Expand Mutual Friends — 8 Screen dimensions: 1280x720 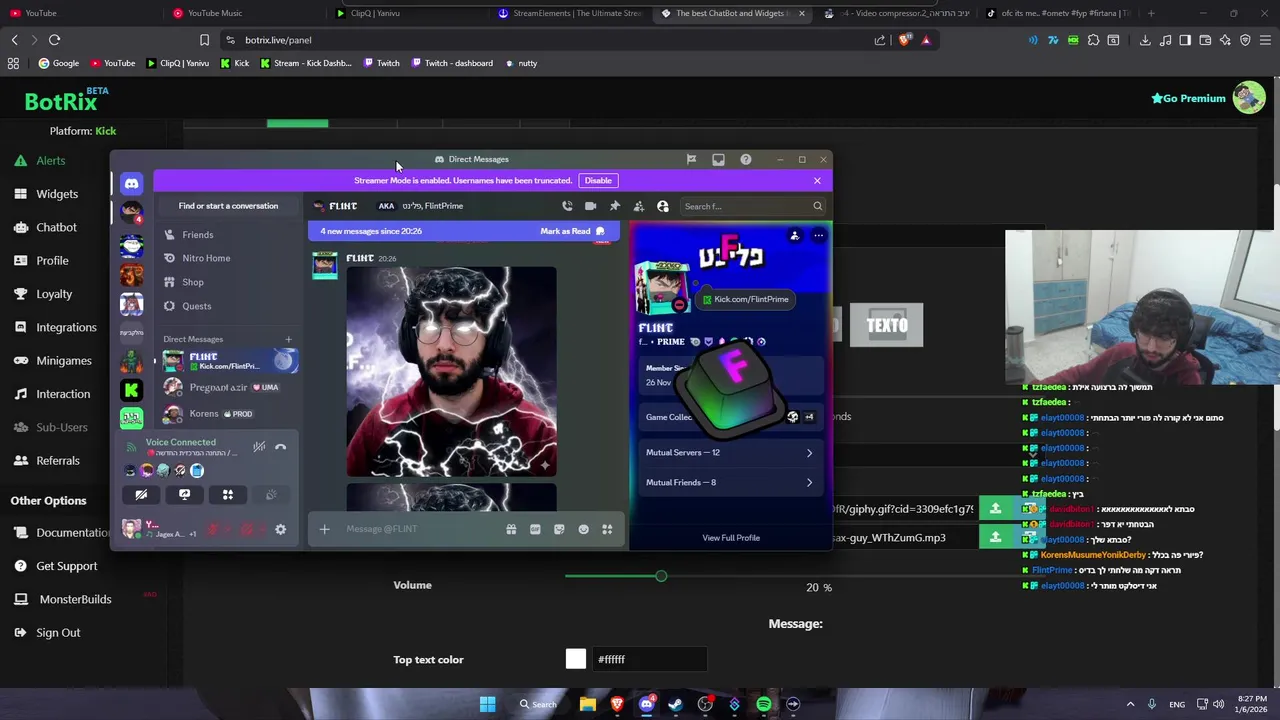[x=729, y=482]
